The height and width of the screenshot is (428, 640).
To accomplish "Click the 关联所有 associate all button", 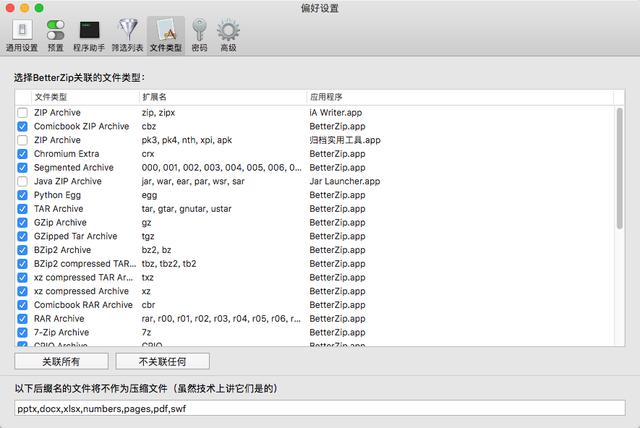I will [x=61, y=361].
